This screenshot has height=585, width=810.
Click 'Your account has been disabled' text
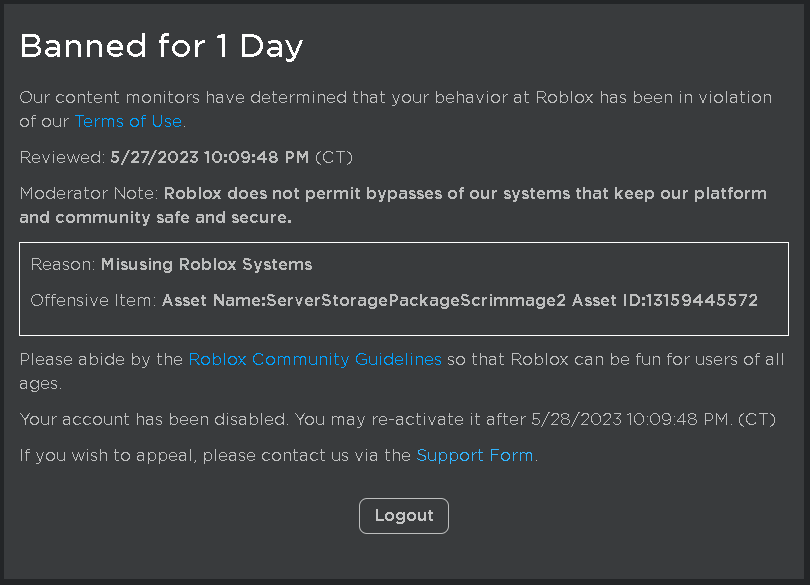(x=153, y=419)
